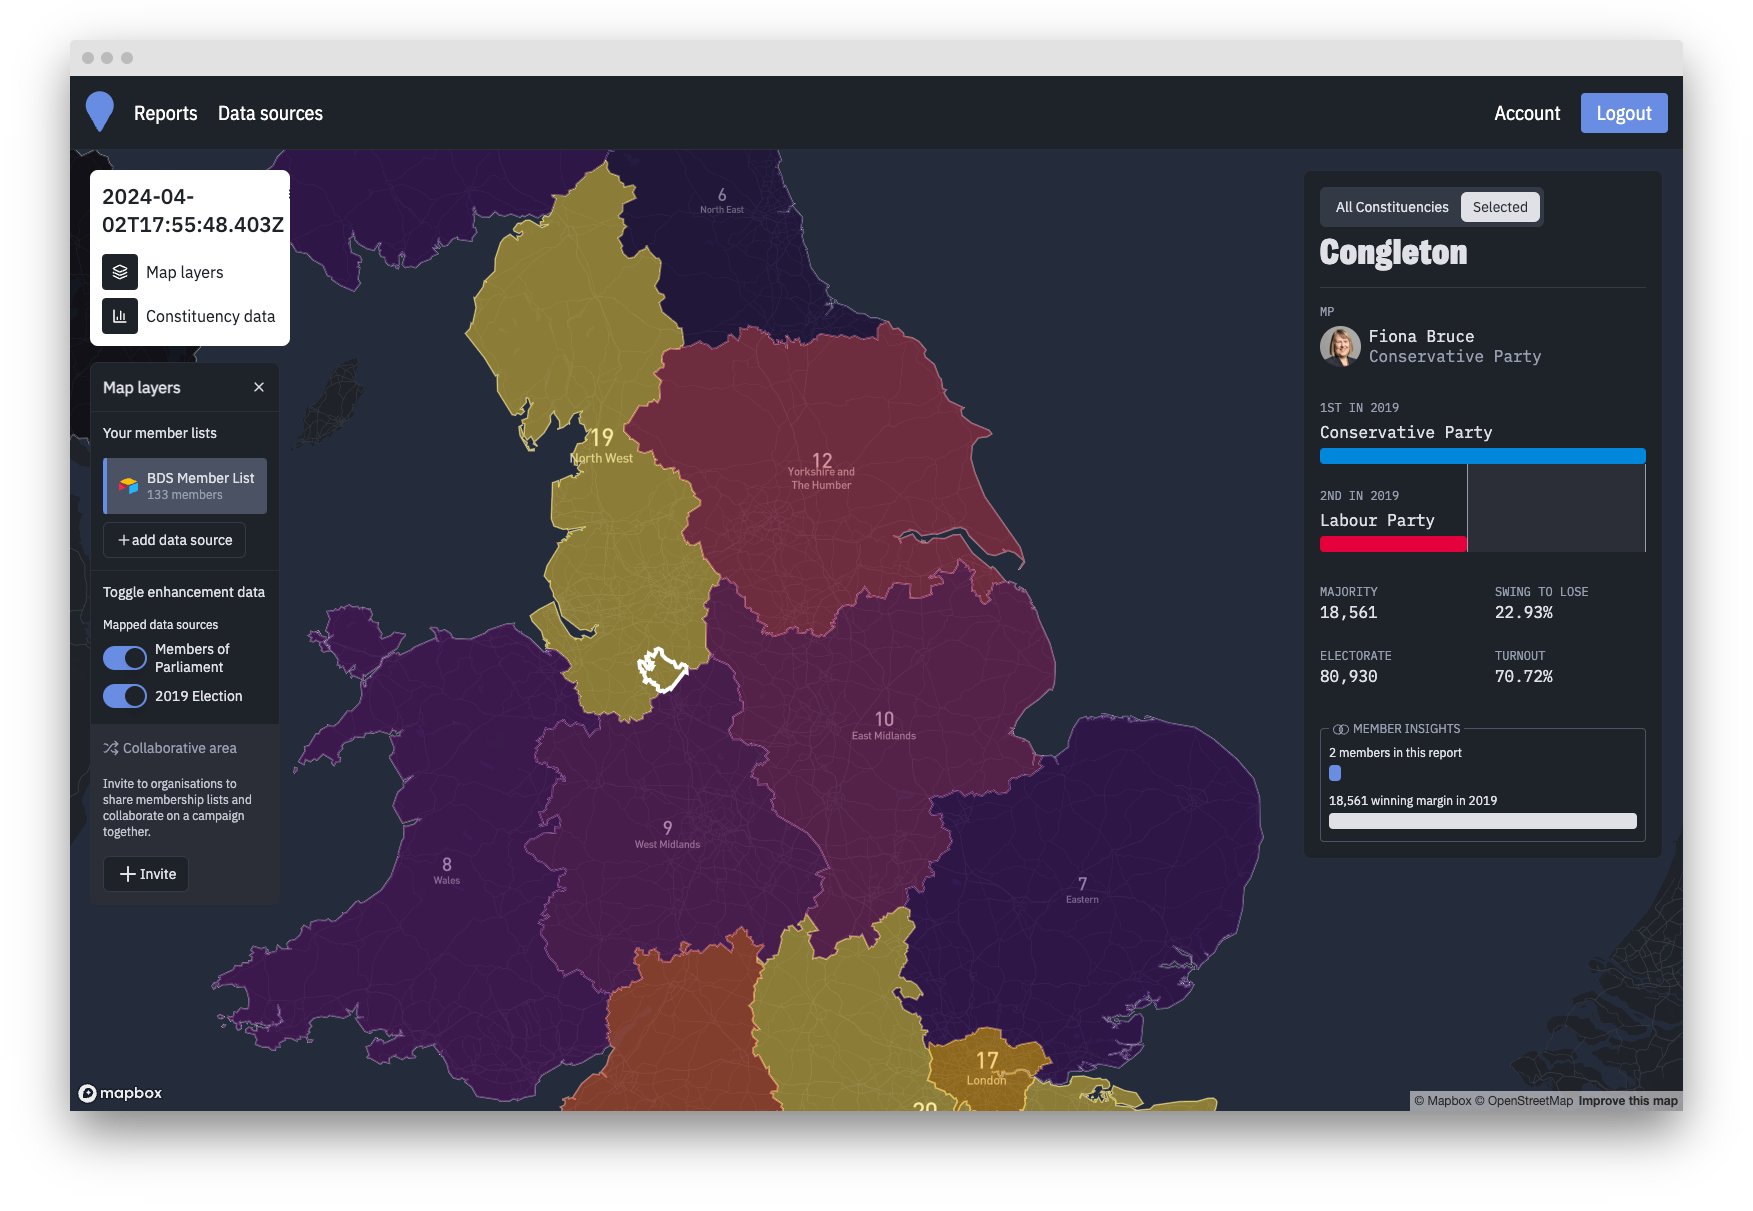Open Data sources page
Image resolution: width=1753 pixels, height=1211 pixels.
pyautogui.click(x=270, y=113)
